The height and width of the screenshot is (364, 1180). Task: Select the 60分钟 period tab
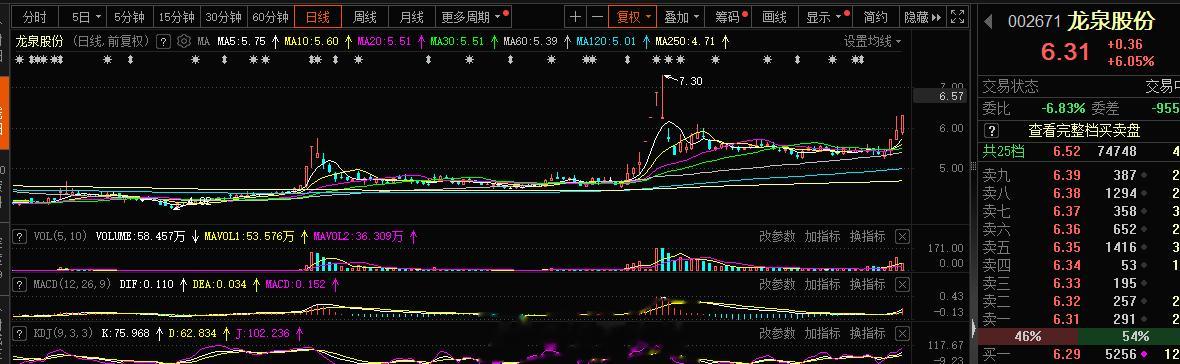(x=270, y=17)
